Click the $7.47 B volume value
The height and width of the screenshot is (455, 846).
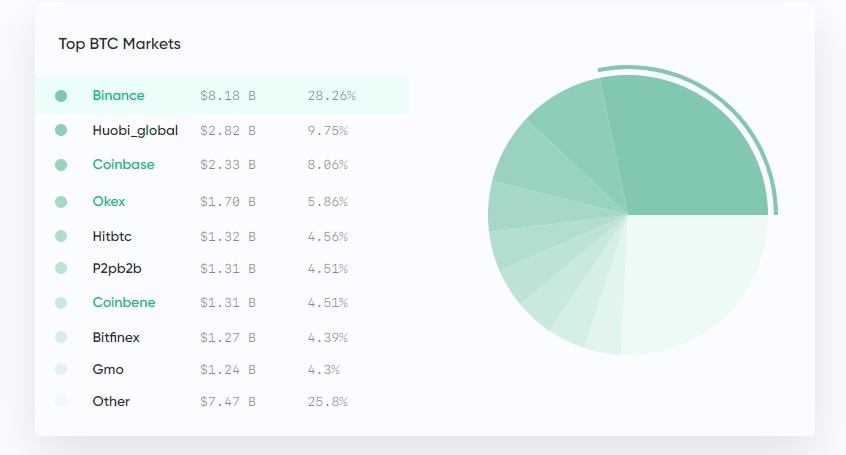coord(228,402)
